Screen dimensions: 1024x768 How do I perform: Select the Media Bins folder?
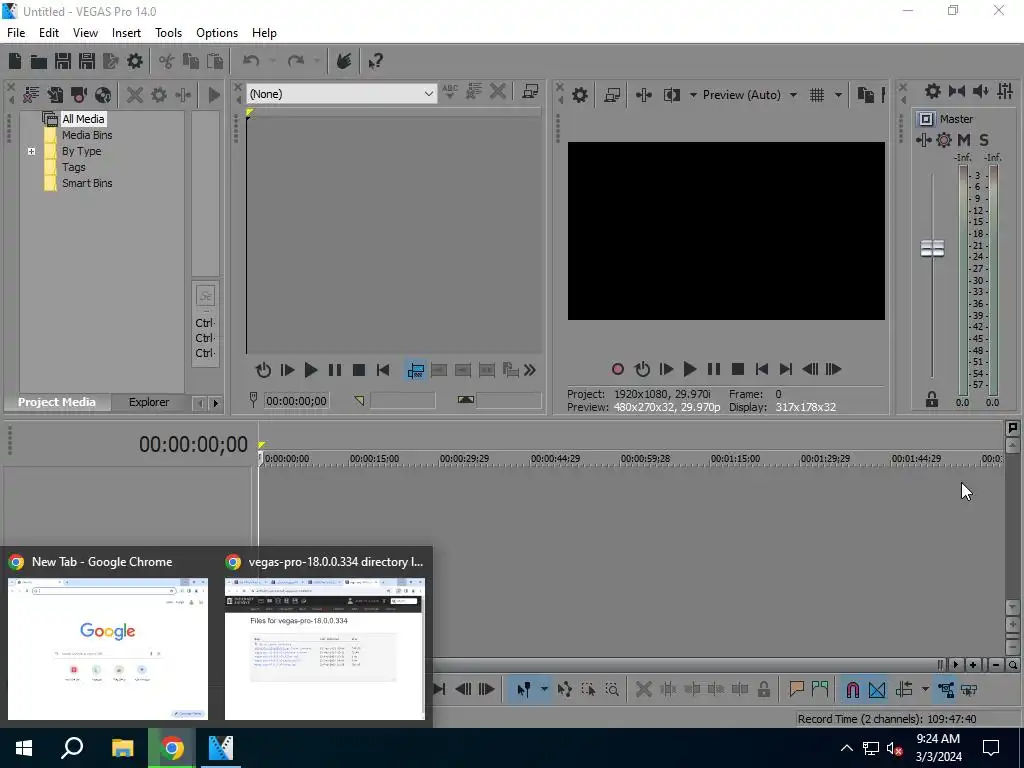[x=87, y=135]
